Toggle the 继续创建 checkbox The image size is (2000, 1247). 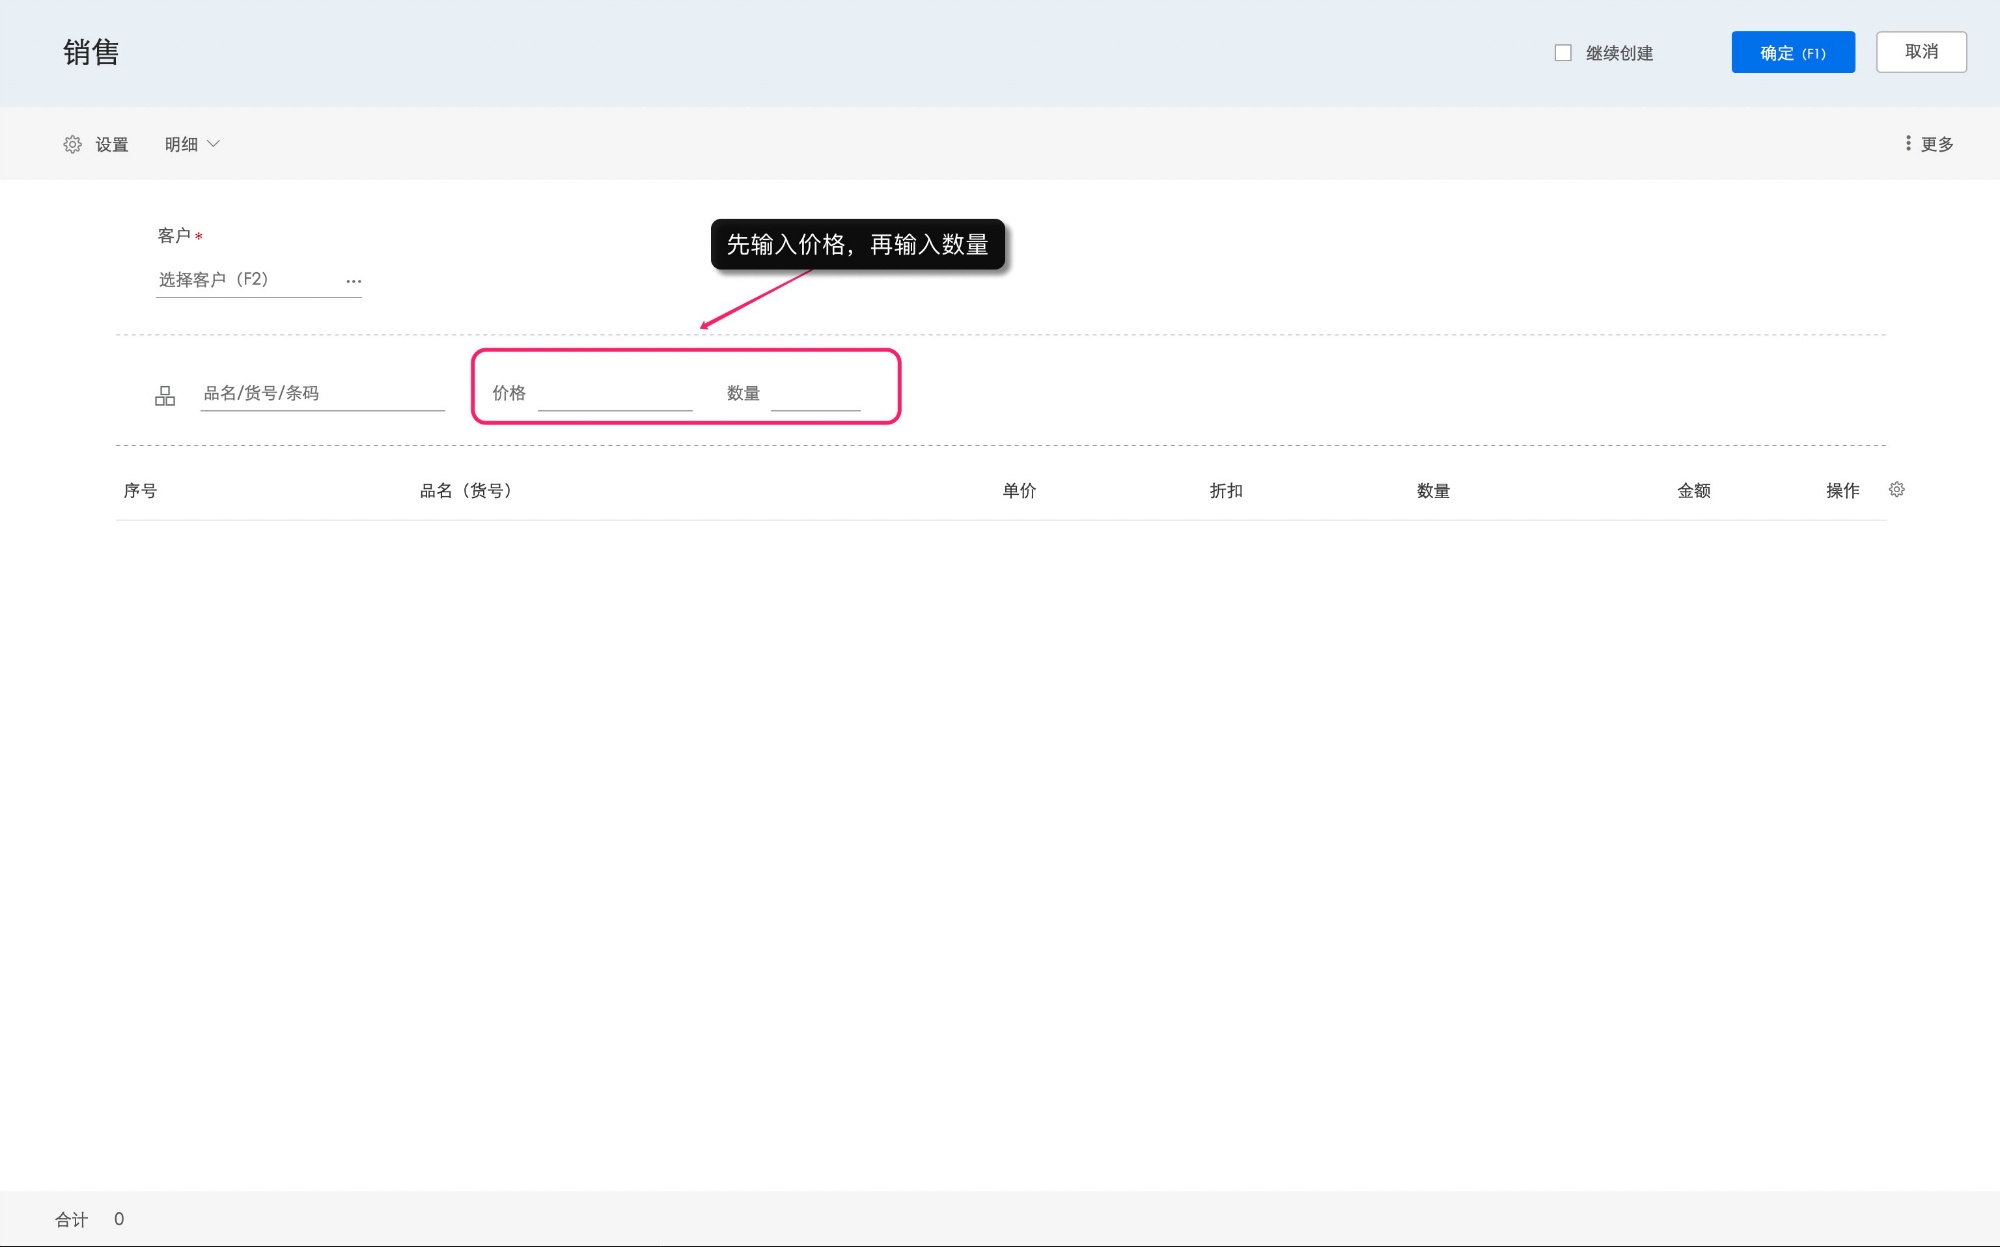pos(1563,53)
